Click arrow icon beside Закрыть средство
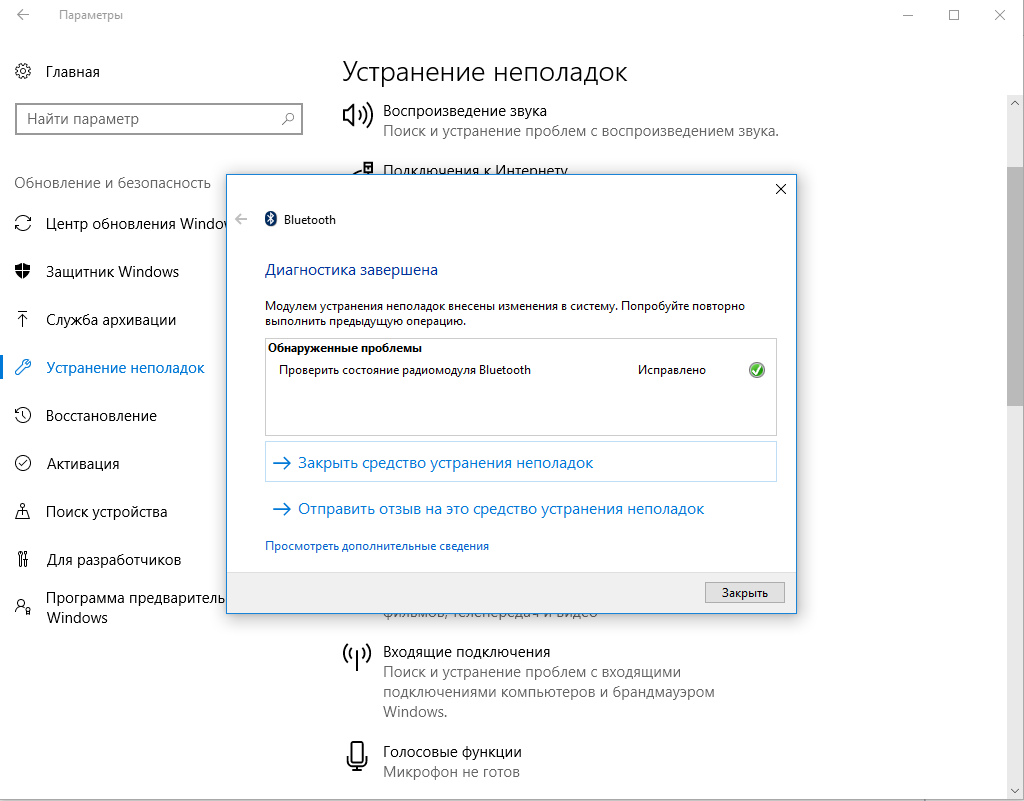This screenshot has height=801, width=1024. point(281,463)
